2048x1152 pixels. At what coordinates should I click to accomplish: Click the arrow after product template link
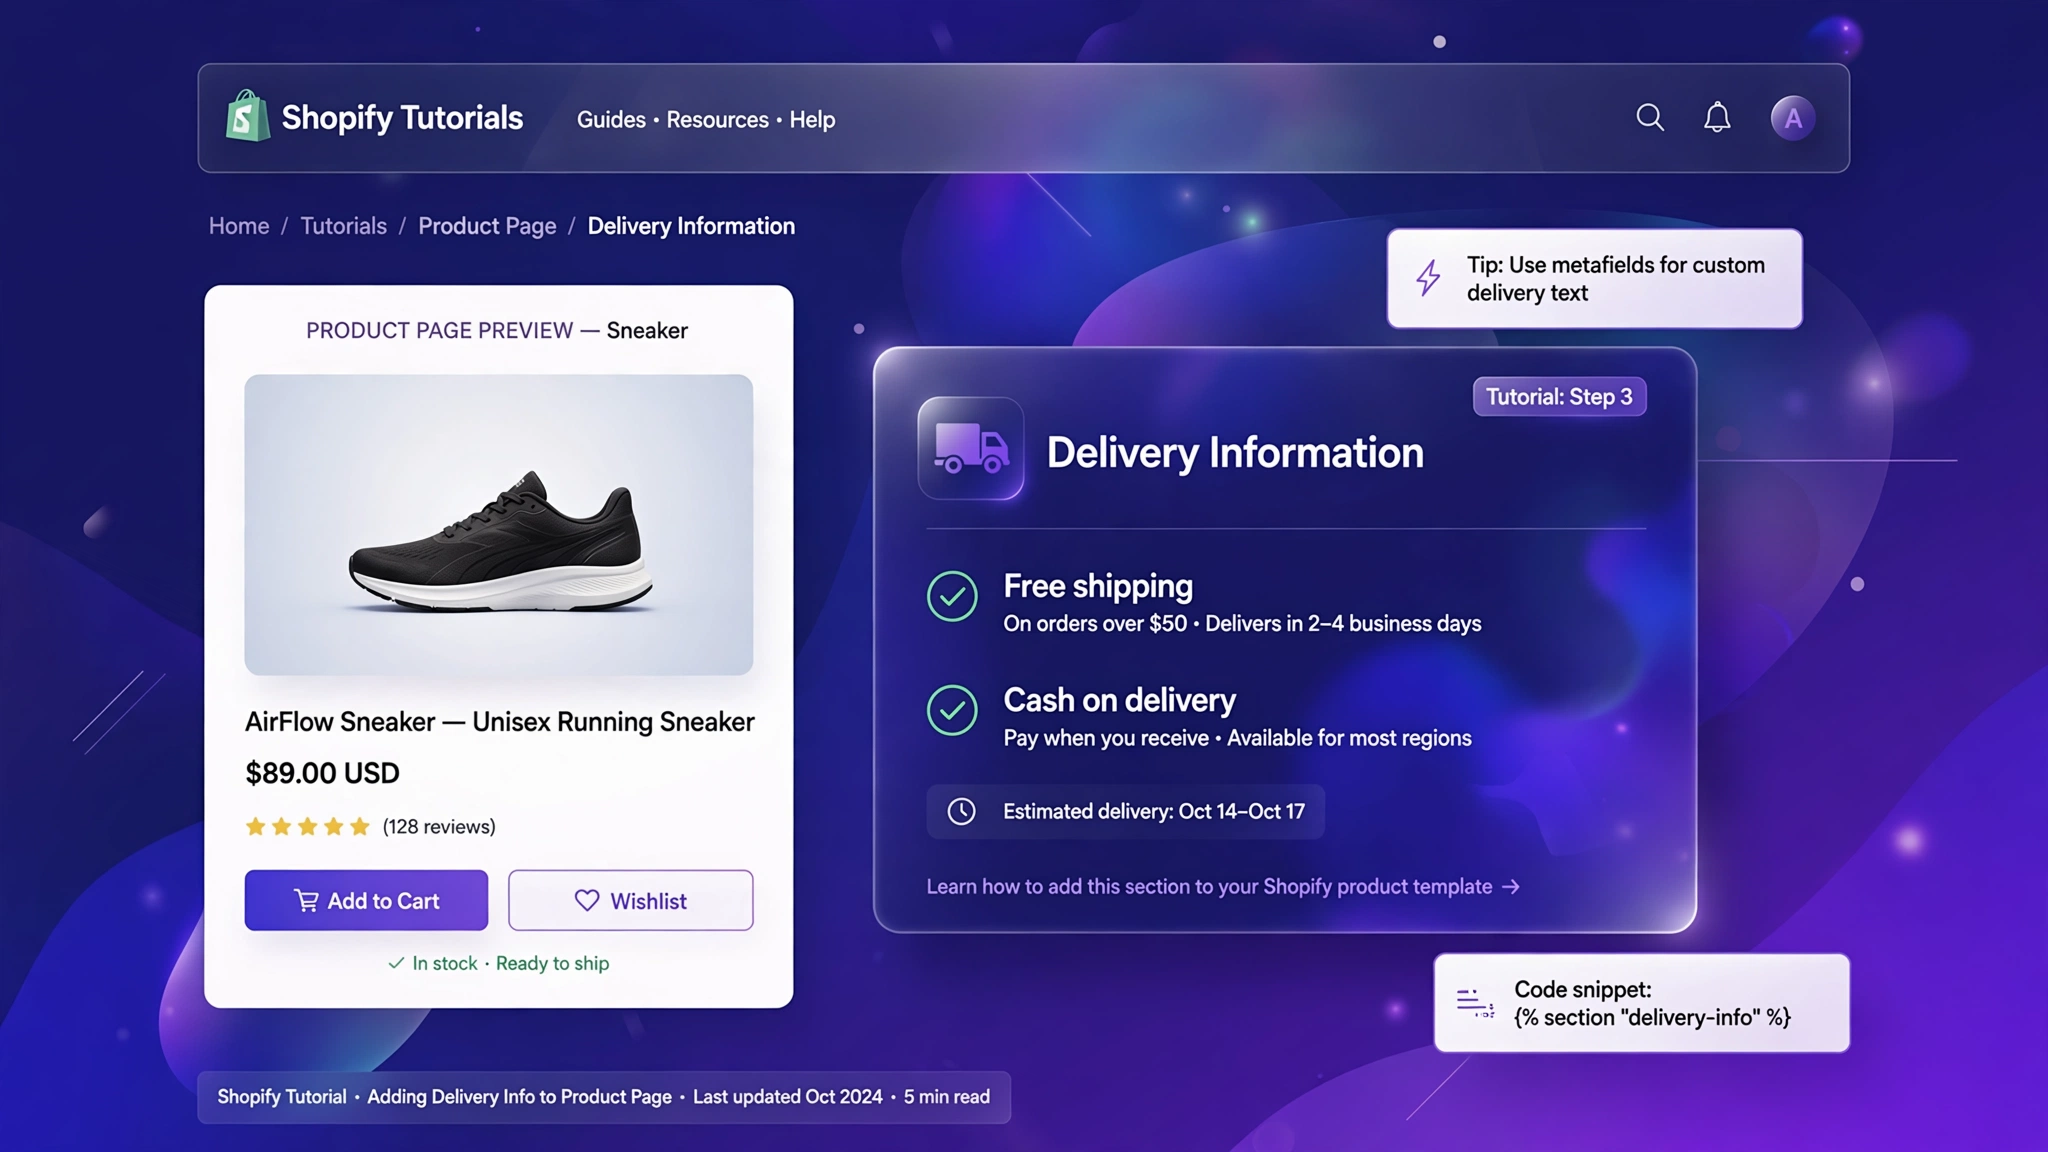[x=1511, y=887]
